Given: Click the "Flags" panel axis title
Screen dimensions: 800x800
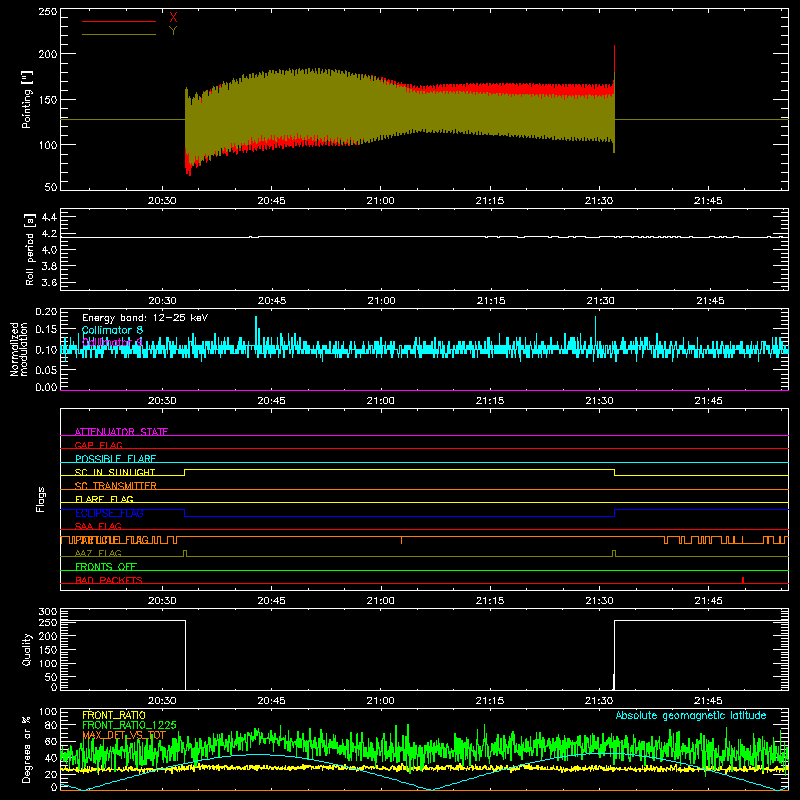Looking at the screenshot, I should click(40, 499).
